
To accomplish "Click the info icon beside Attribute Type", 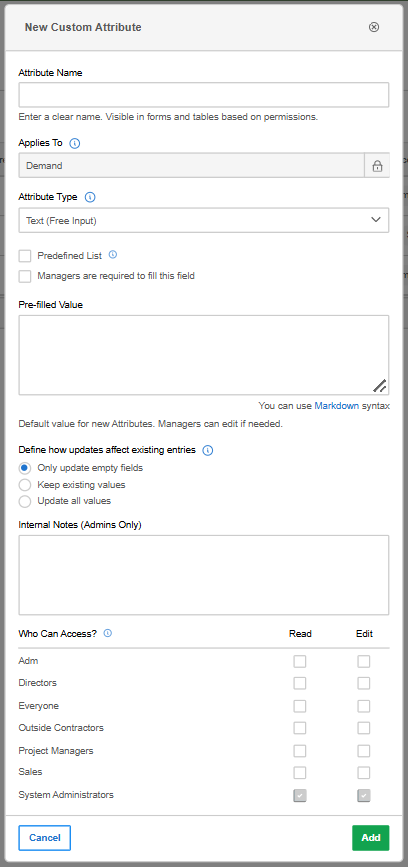I will click(90, 197).
